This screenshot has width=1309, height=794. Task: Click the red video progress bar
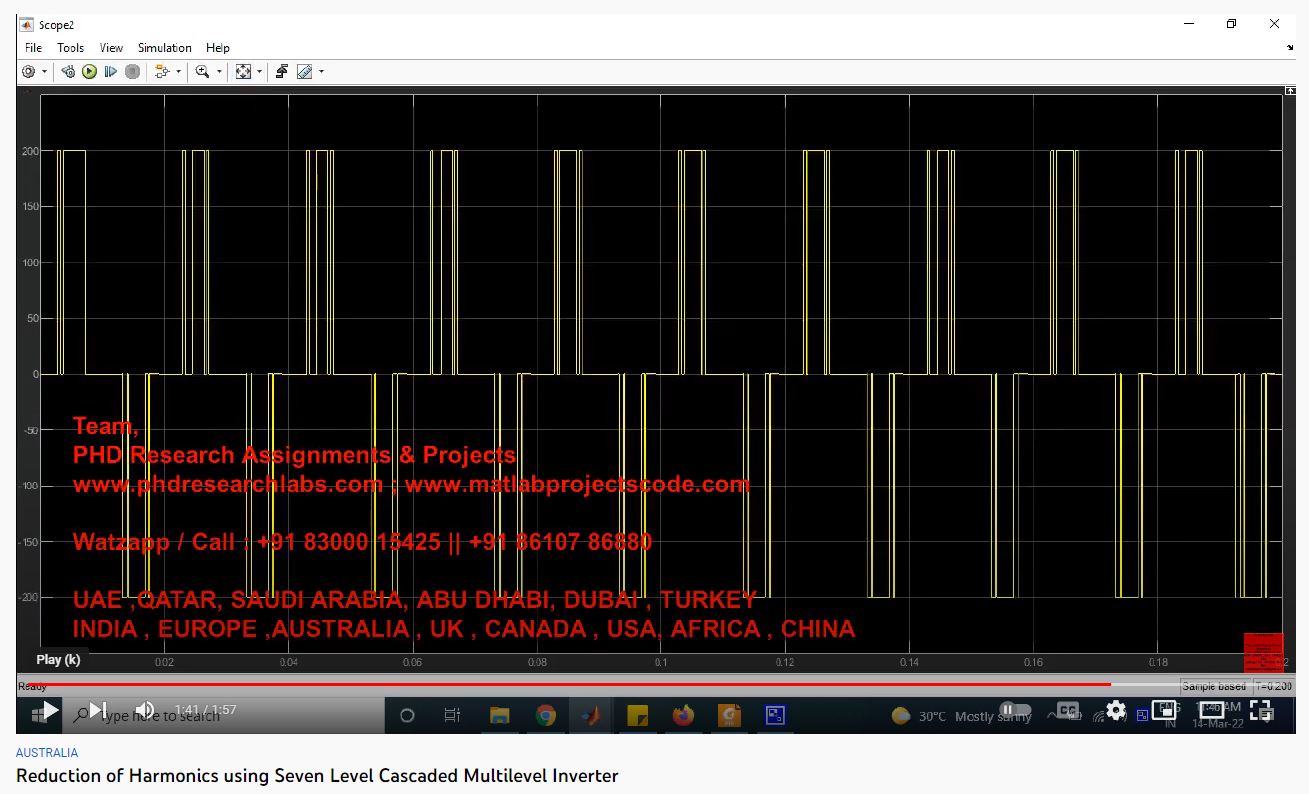(560, 685)
